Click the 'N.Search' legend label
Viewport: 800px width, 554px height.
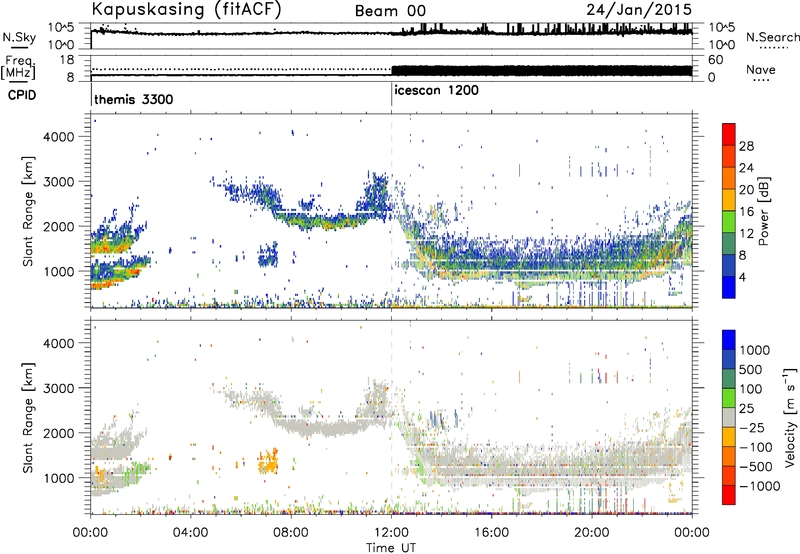coord(772,37)
